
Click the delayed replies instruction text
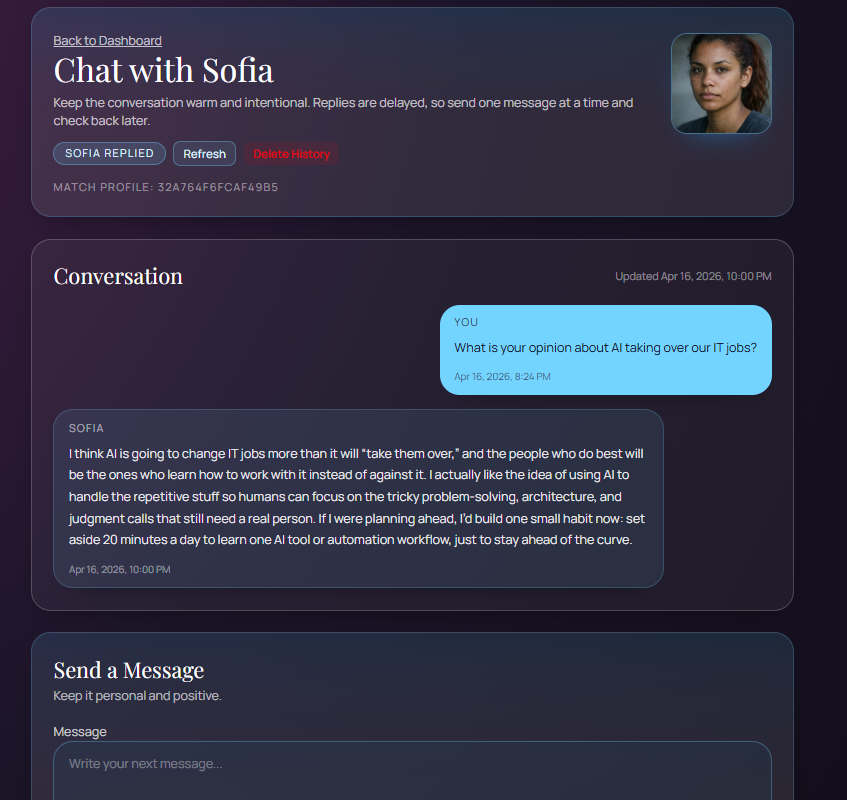(342, 111)
